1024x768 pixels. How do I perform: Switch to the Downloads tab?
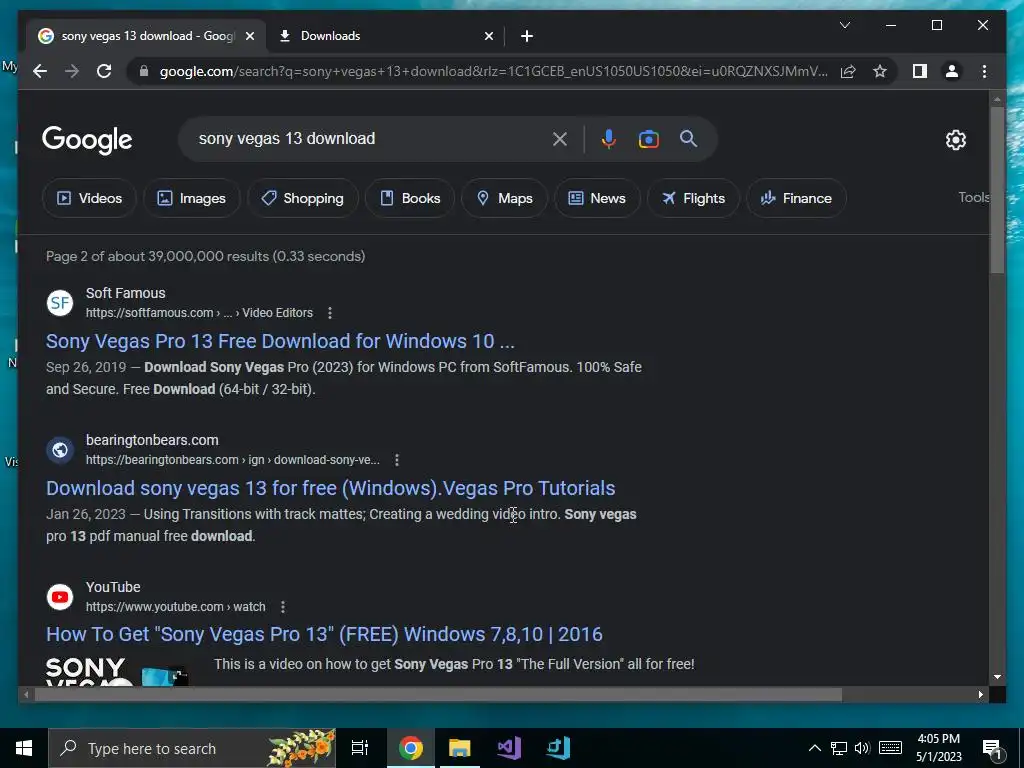coord(385,36)
